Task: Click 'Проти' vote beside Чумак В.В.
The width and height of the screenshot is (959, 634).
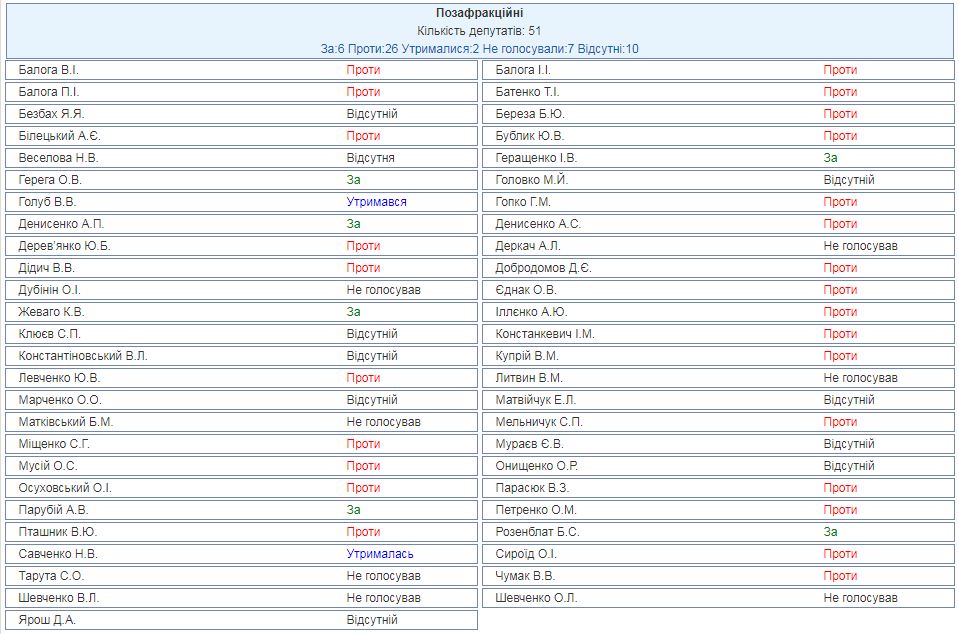Action: (x=840, y=576)
